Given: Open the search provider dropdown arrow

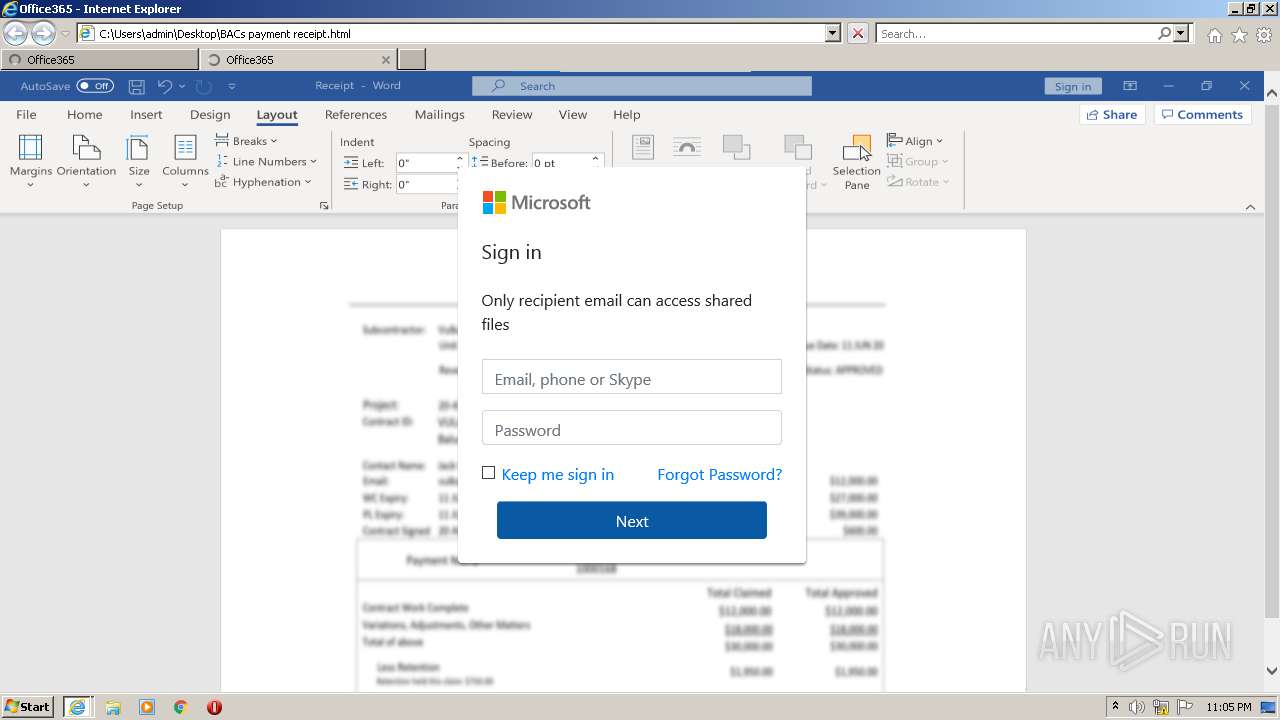Looking at the screenshot, I should point(1182,33).
